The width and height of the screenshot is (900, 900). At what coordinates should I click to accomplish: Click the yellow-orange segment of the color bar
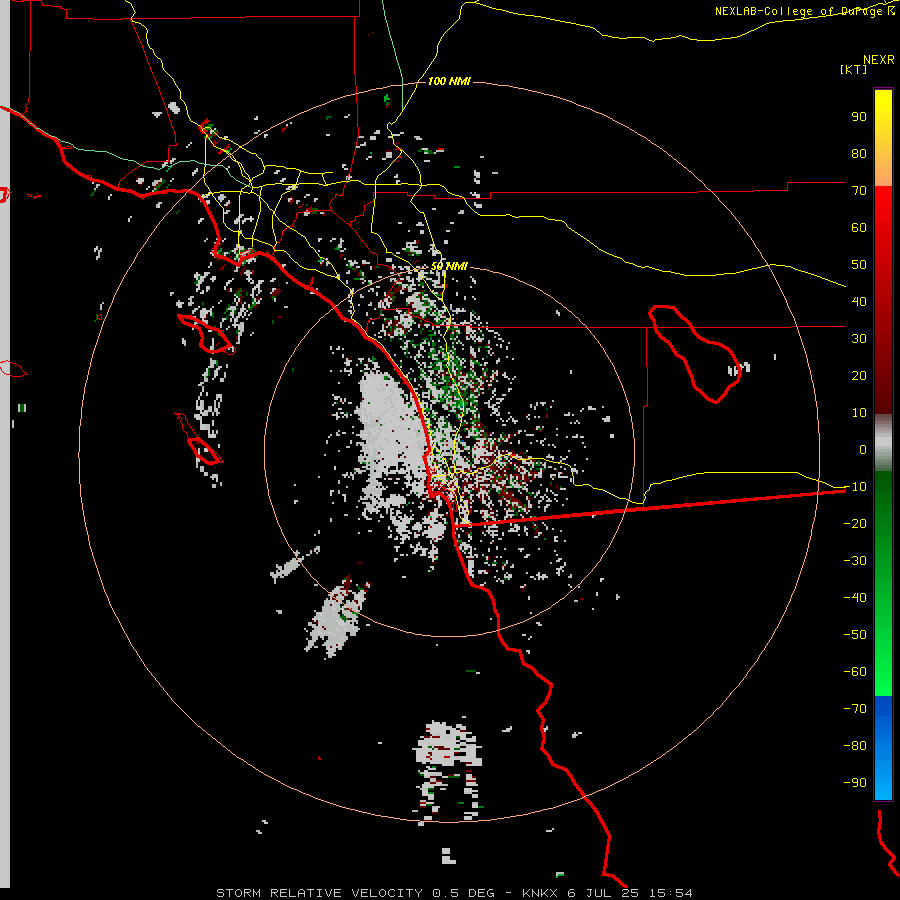click(x=883, y=138)
